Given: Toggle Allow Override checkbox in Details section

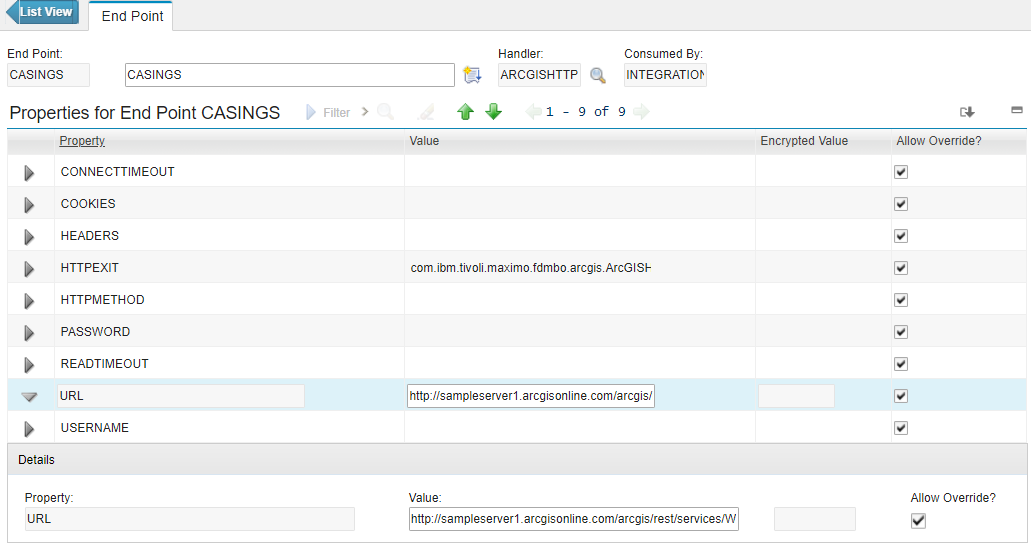Looking at the screenshot, I should [x=919, y=520].
